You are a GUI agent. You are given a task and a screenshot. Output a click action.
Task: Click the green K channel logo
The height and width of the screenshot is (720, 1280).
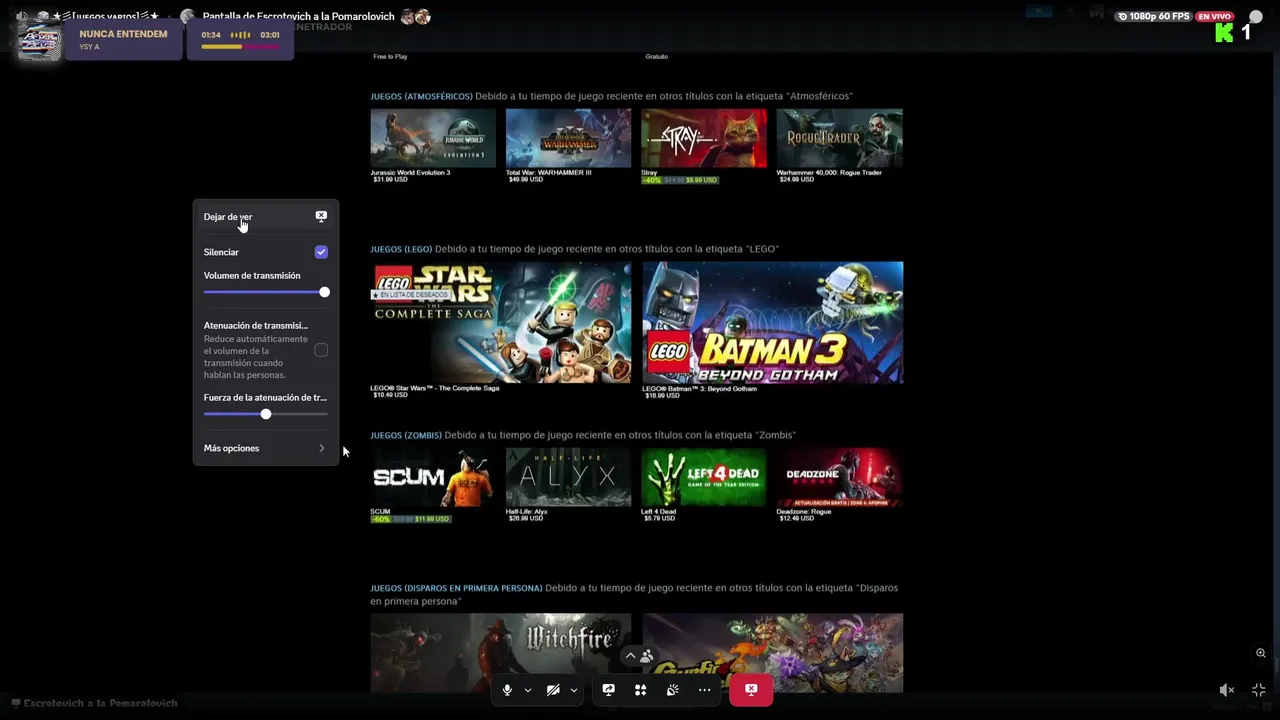click(1224, 33)
